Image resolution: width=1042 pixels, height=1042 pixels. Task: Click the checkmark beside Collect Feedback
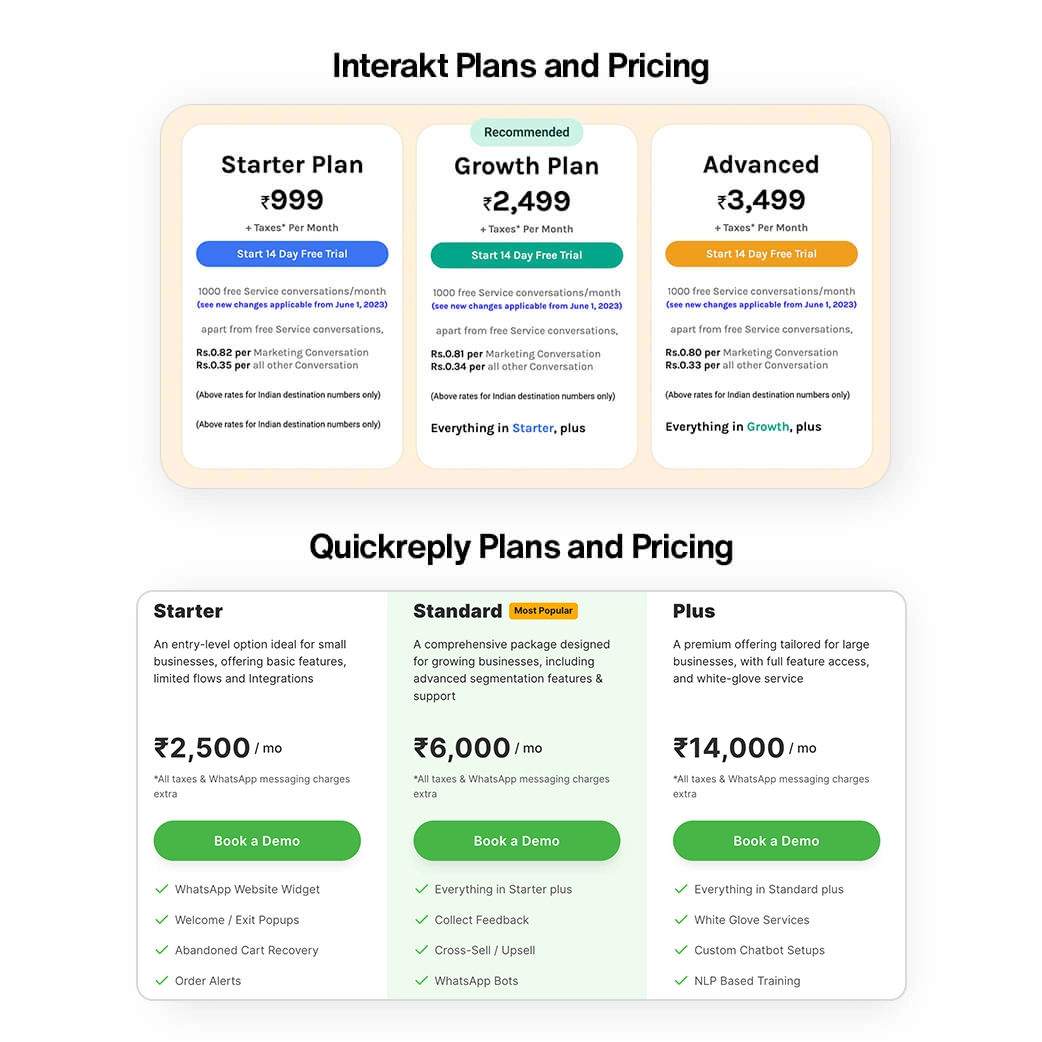pyautogui.click(x=421, y=919)
